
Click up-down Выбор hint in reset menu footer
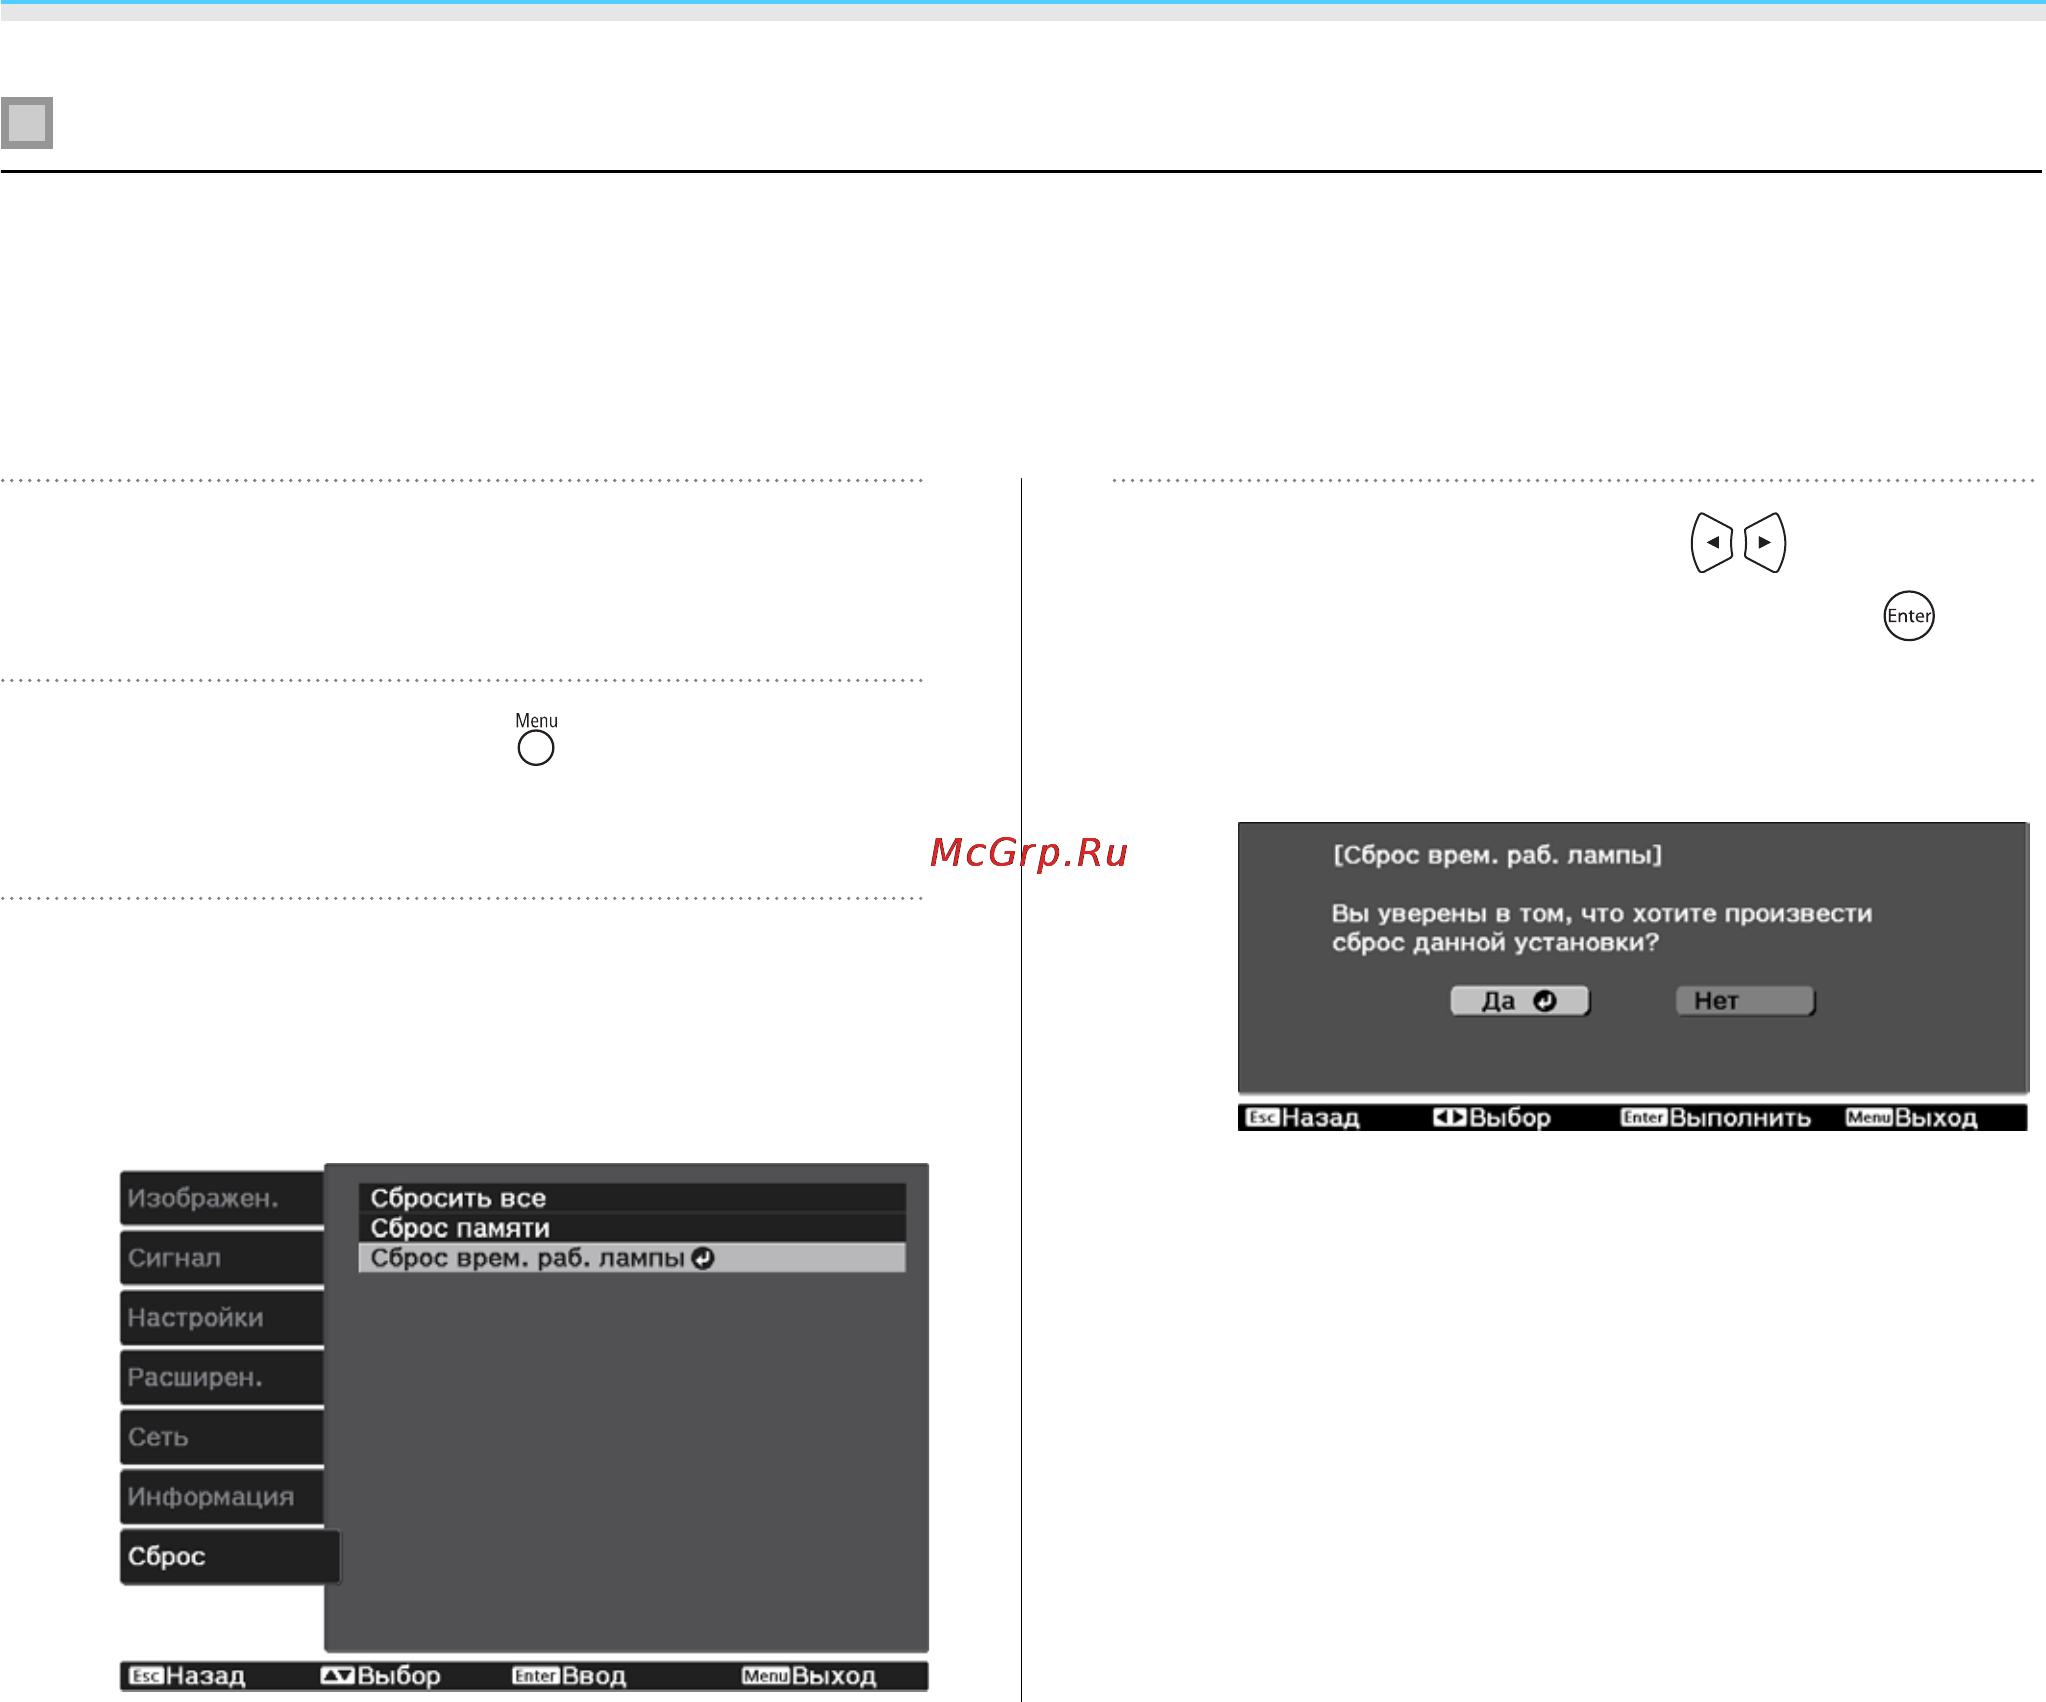pyautogui.click(x=381, y=1676)
